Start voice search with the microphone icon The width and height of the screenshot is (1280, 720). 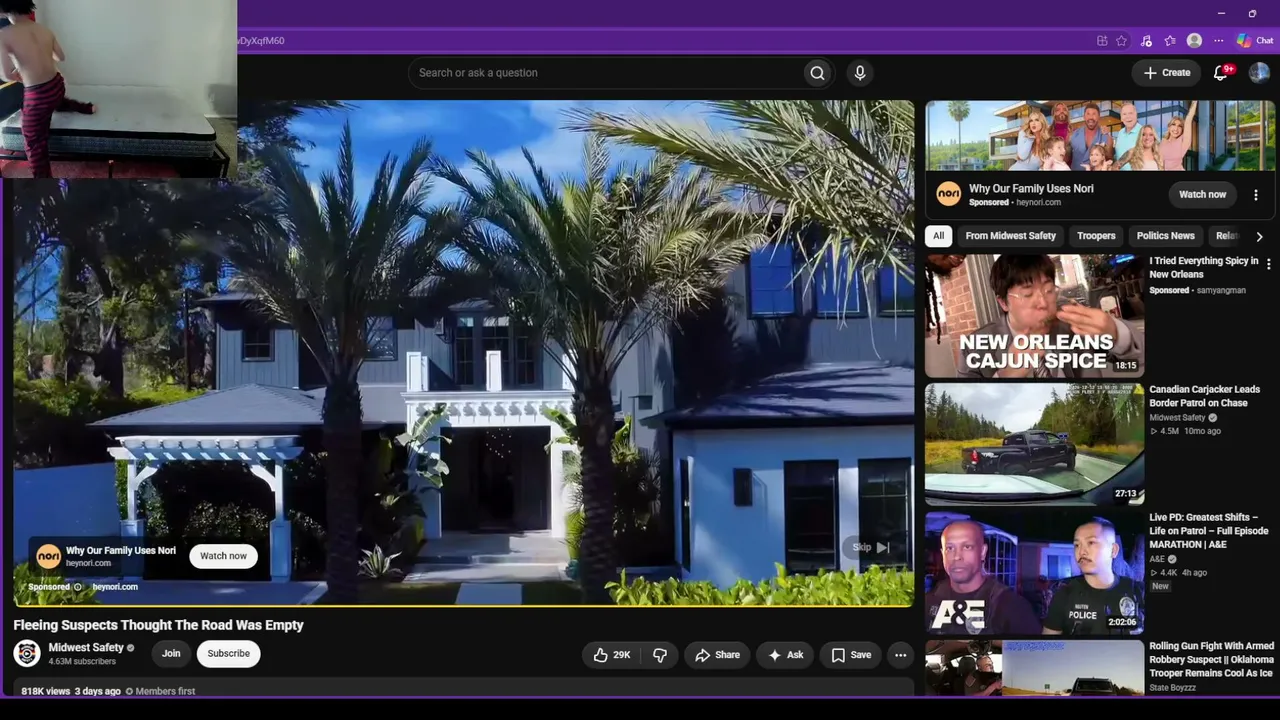point(859,73)
